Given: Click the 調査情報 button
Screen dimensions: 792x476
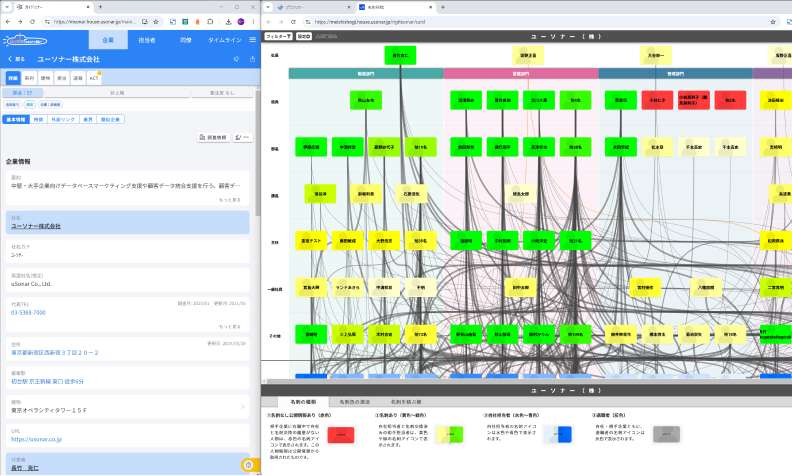Looking at the screenshot, I should pyautogui.click(x=217, y=137).
